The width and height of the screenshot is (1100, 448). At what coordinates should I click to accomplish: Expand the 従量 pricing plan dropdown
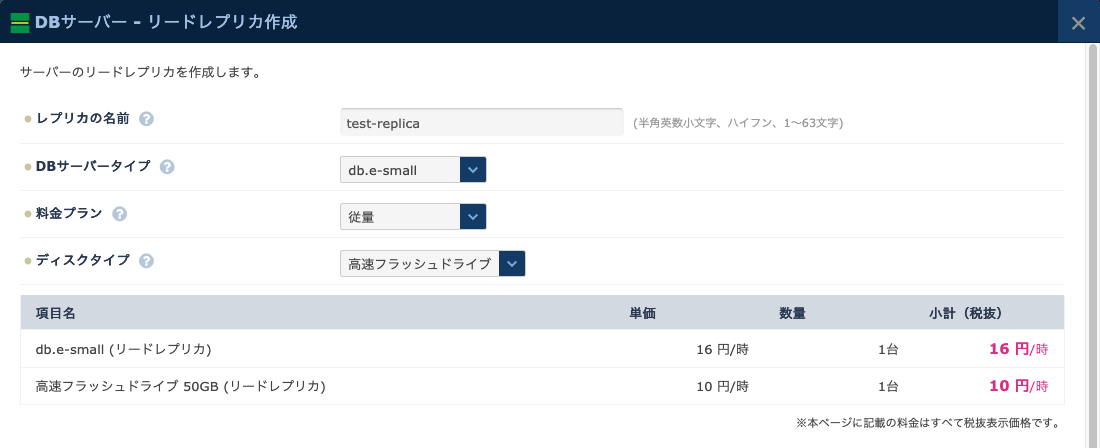pyautogui.click(x=413, y=217)
